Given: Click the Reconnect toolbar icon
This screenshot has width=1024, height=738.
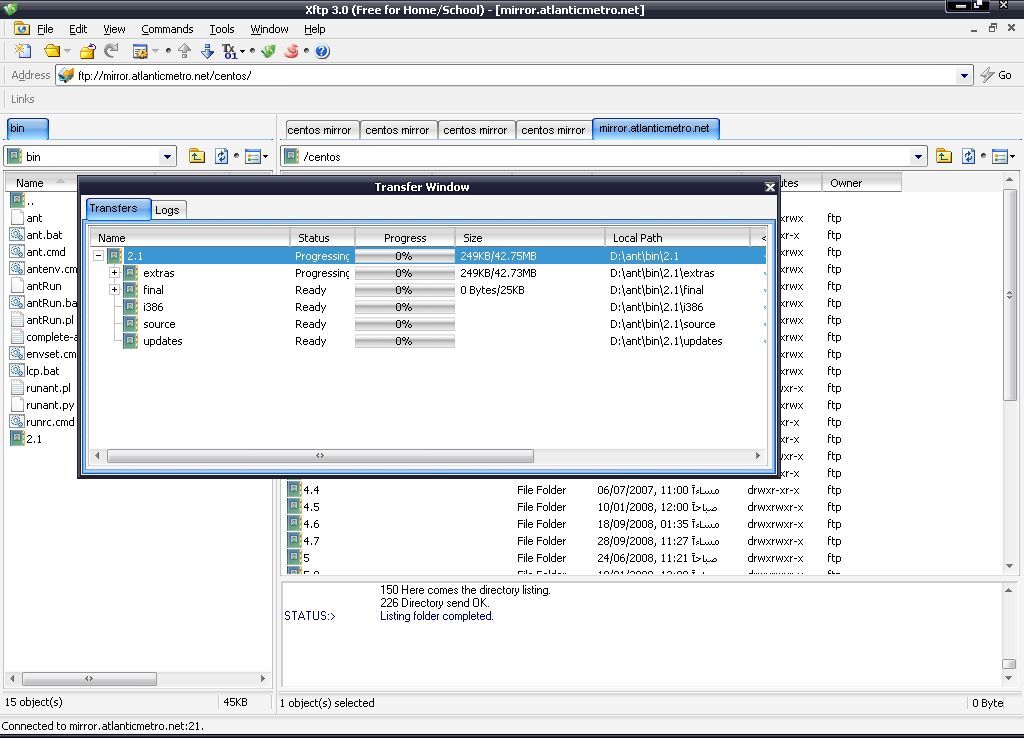Looking at the screenshot, I should tap(109, 52).
